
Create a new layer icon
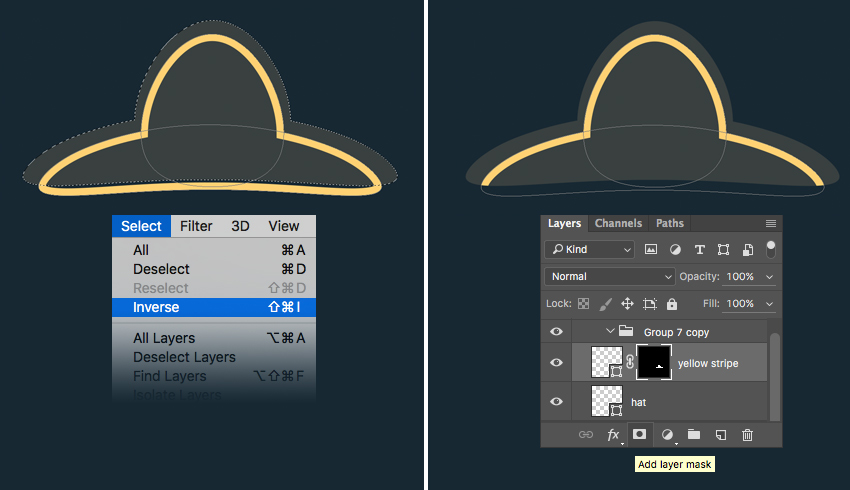tap(720, 435)
